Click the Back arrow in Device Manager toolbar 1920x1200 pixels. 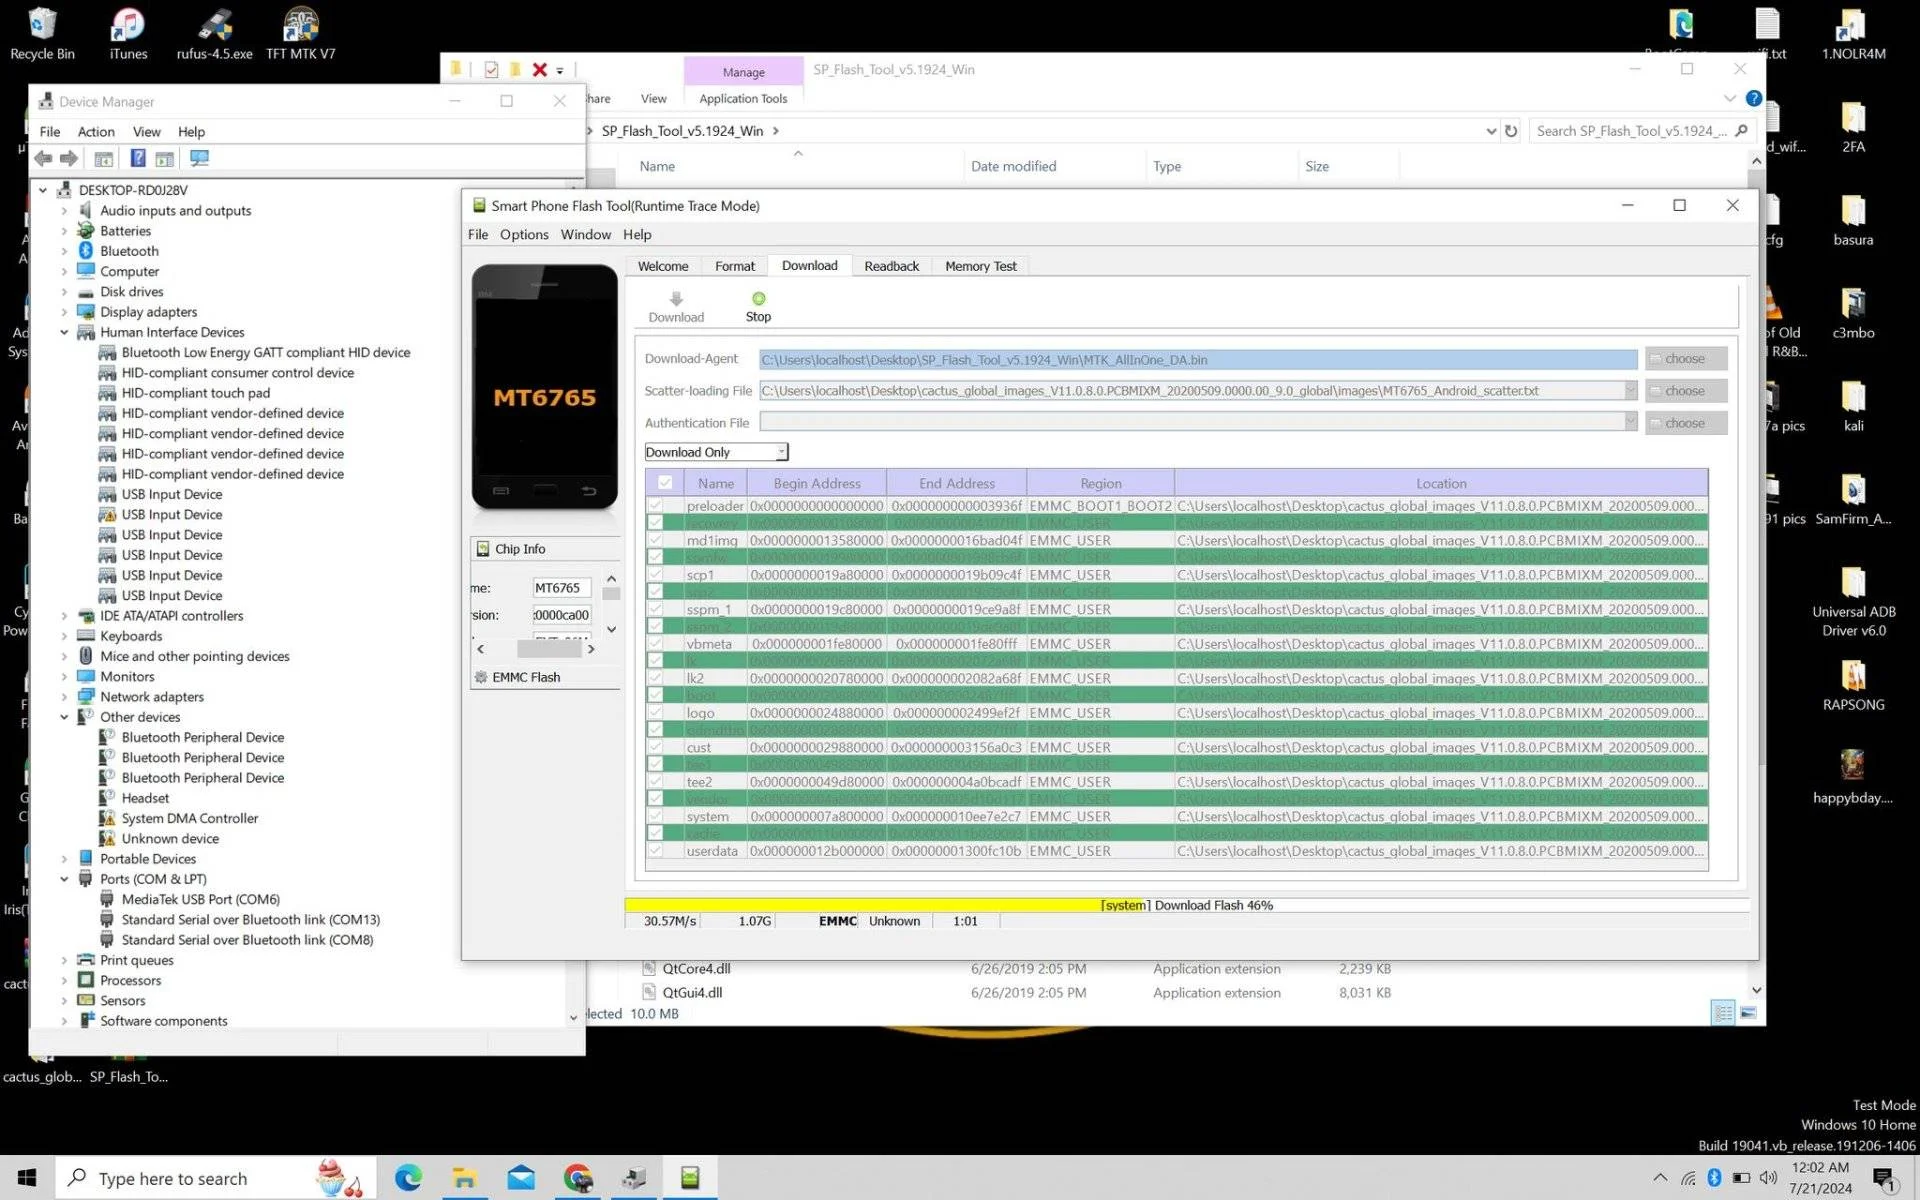click(x=43, y=158)
